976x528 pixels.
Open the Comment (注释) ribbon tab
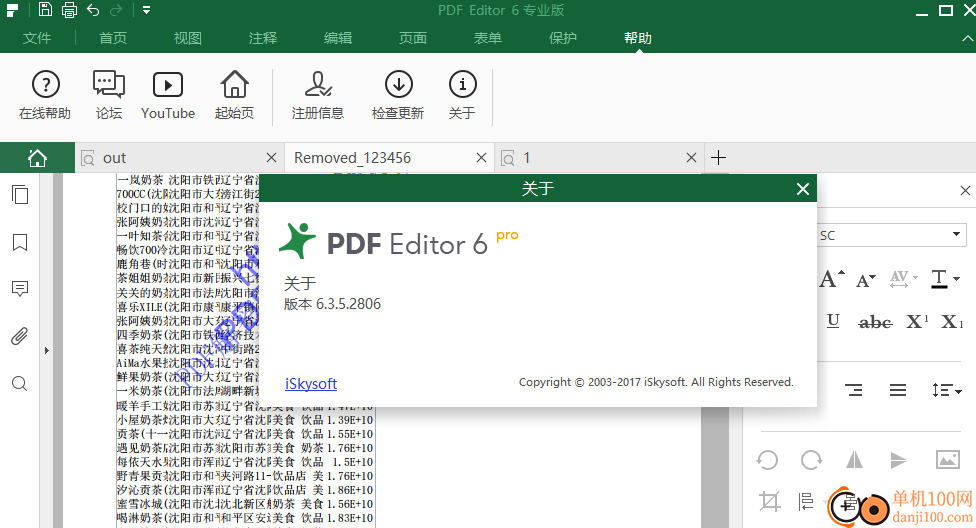(x=263, y=38)
